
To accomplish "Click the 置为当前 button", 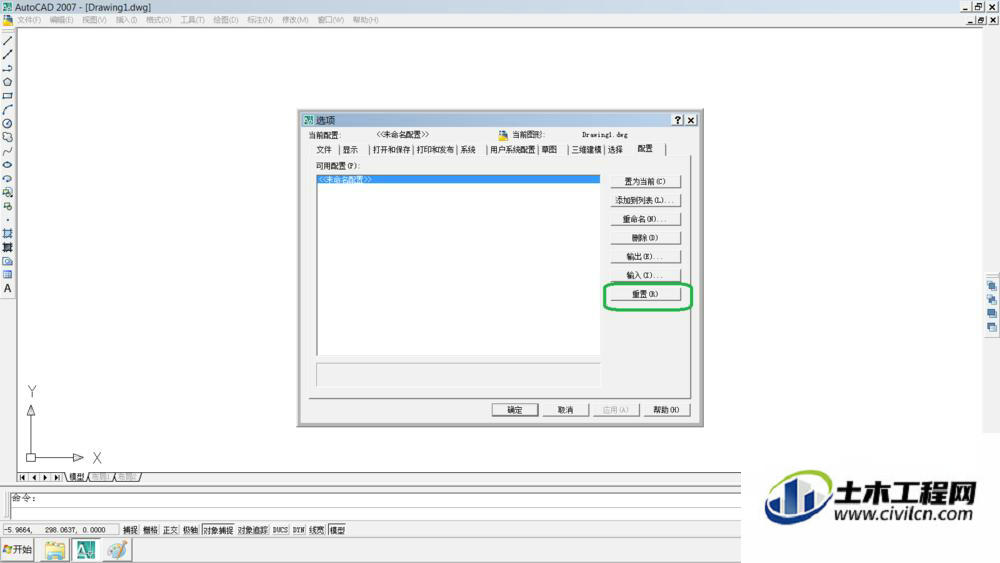I will tap(645, 182).
